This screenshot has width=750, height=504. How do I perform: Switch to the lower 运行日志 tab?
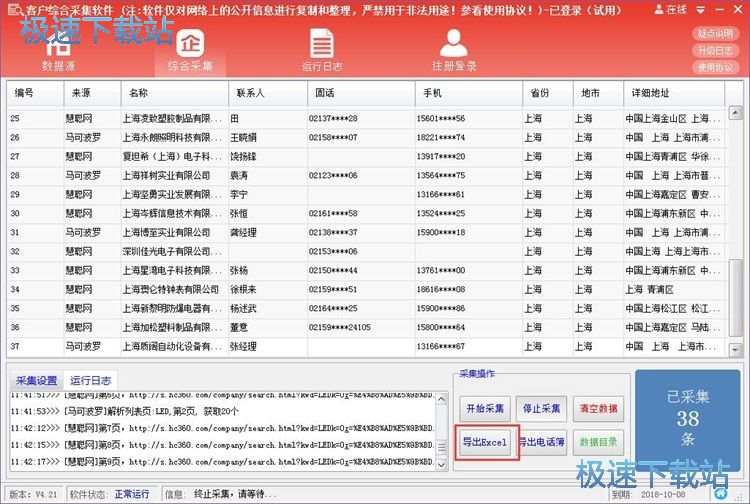click(x=91, y=381)
